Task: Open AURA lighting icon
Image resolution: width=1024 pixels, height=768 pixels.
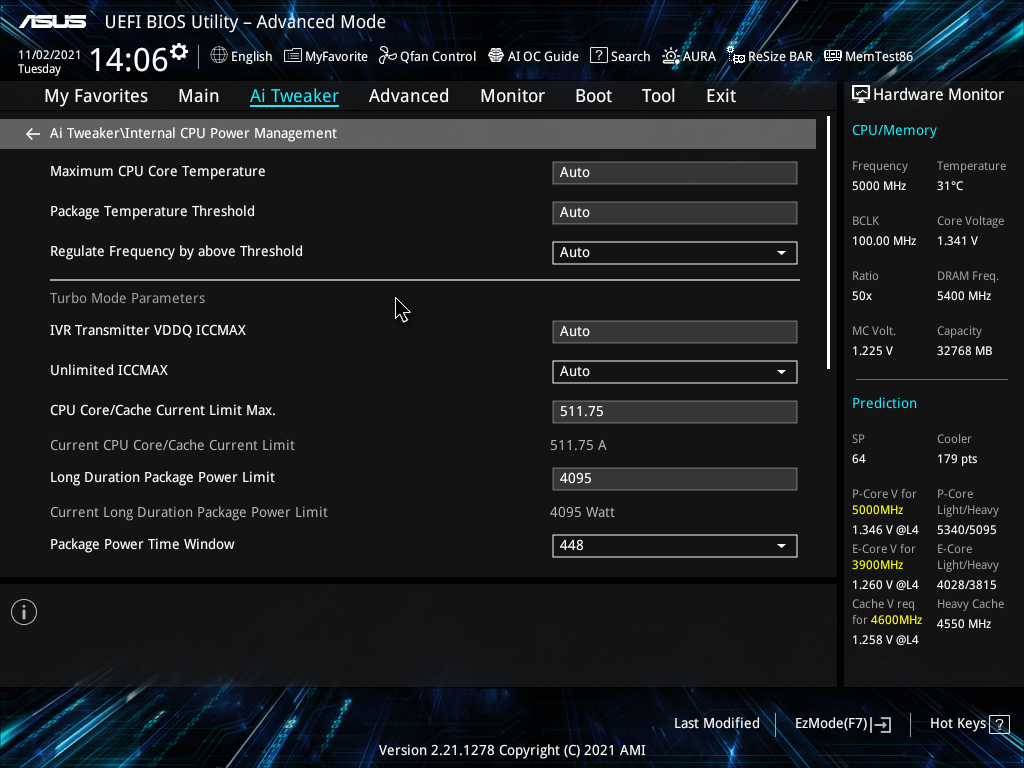Action: (x=671, y=56)
